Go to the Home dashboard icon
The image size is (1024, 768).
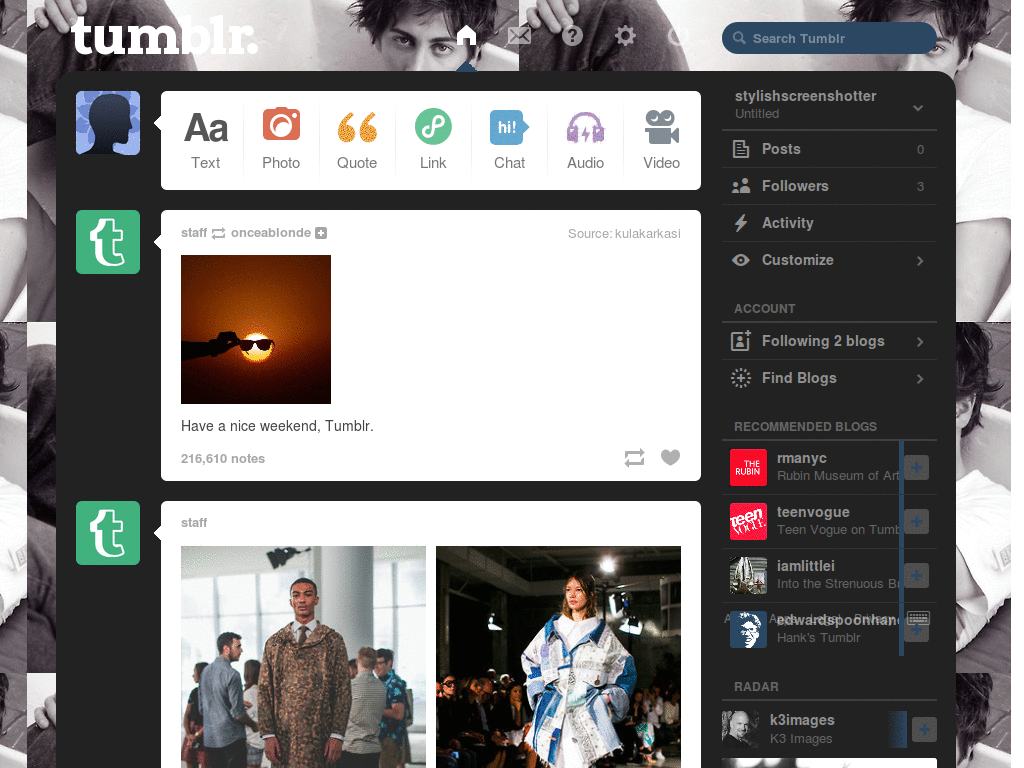[466, 35]
